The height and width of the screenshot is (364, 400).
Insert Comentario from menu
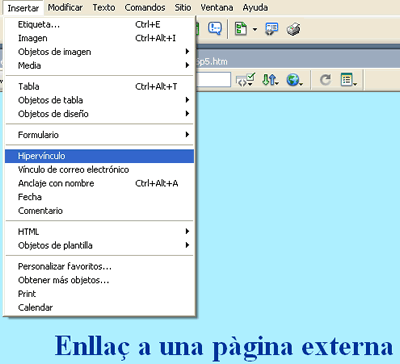tap(99, 211)
